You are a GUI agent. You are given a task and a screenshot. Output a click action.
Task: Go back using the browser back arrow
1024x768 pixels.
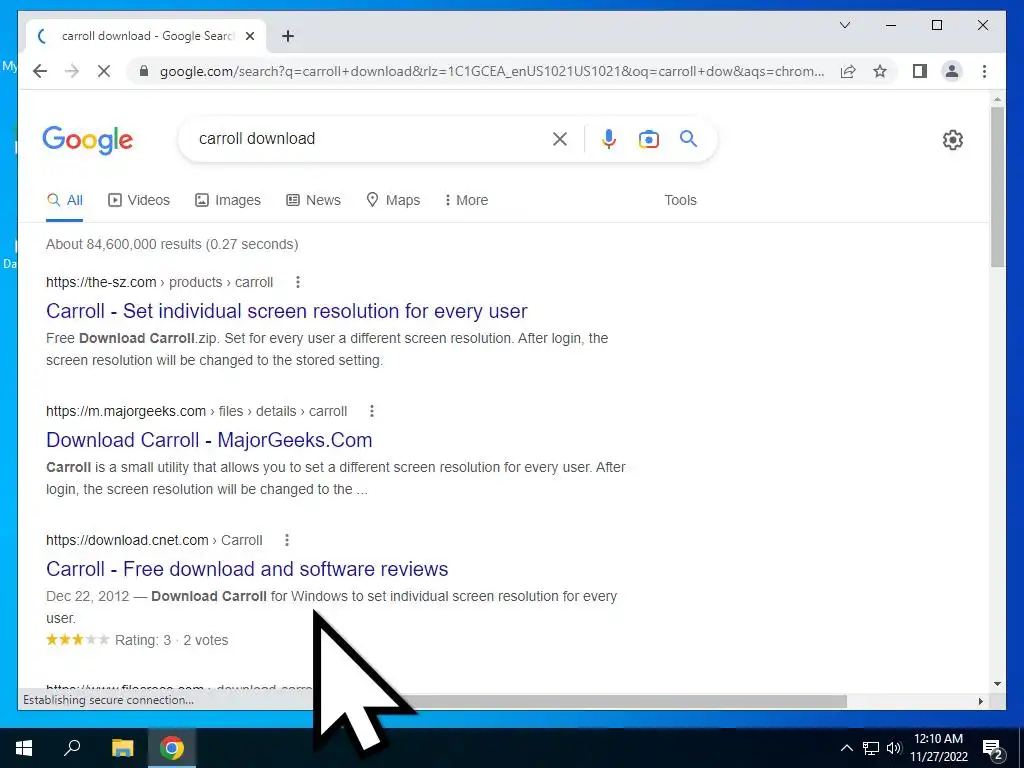click(x=40, y=71)
